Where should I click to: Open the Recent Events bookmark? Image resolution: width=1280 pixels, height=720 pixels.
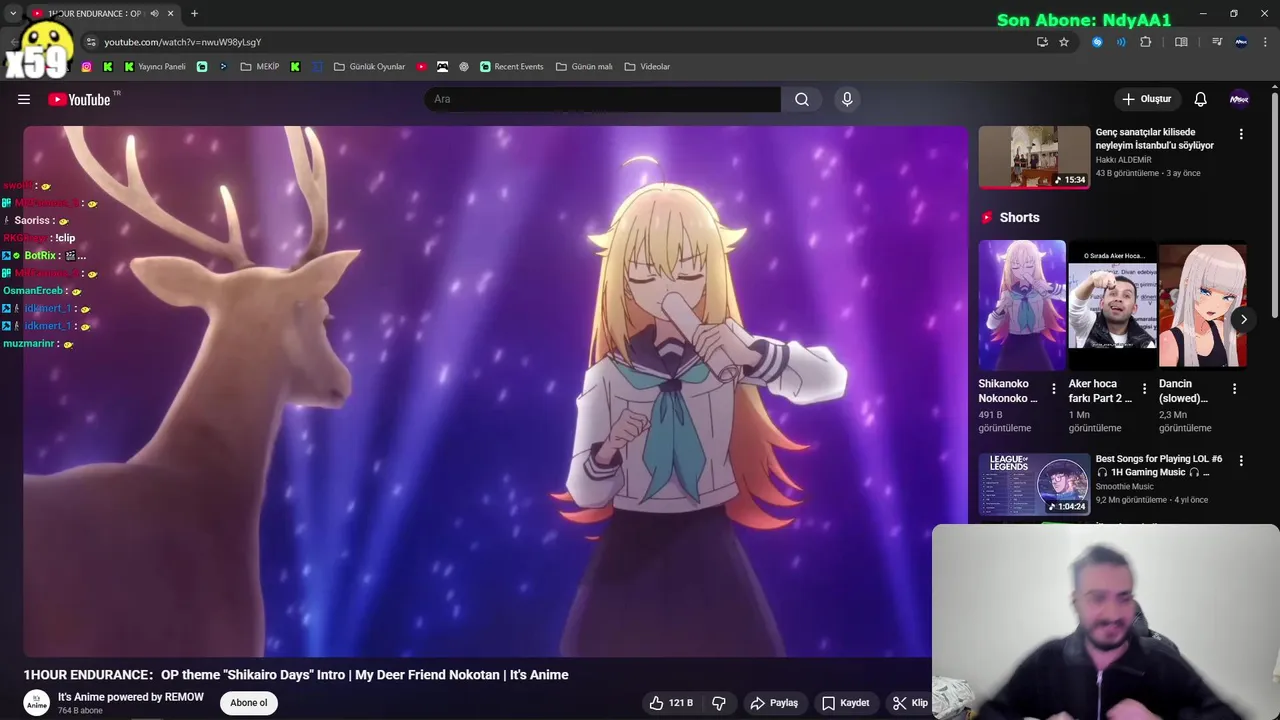pos(511,67)
